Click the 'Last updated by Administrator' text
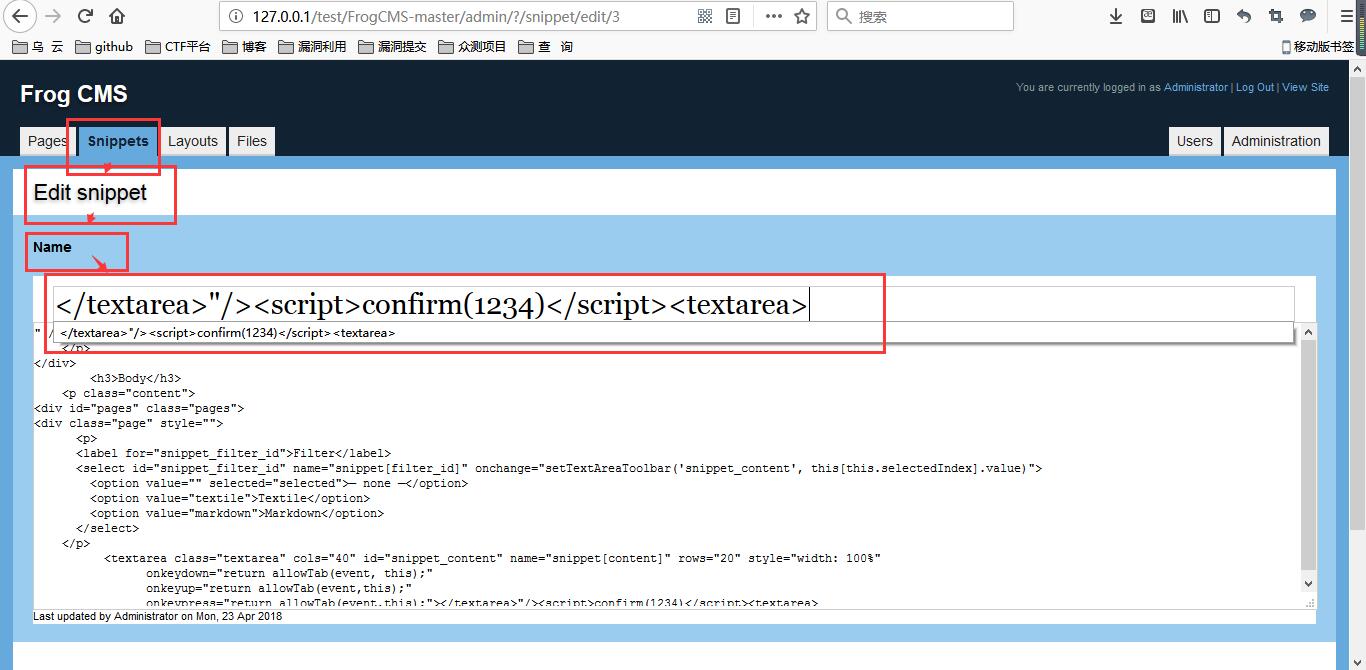This screenshot has width=1366, height=670. click(x=158, y=616)
